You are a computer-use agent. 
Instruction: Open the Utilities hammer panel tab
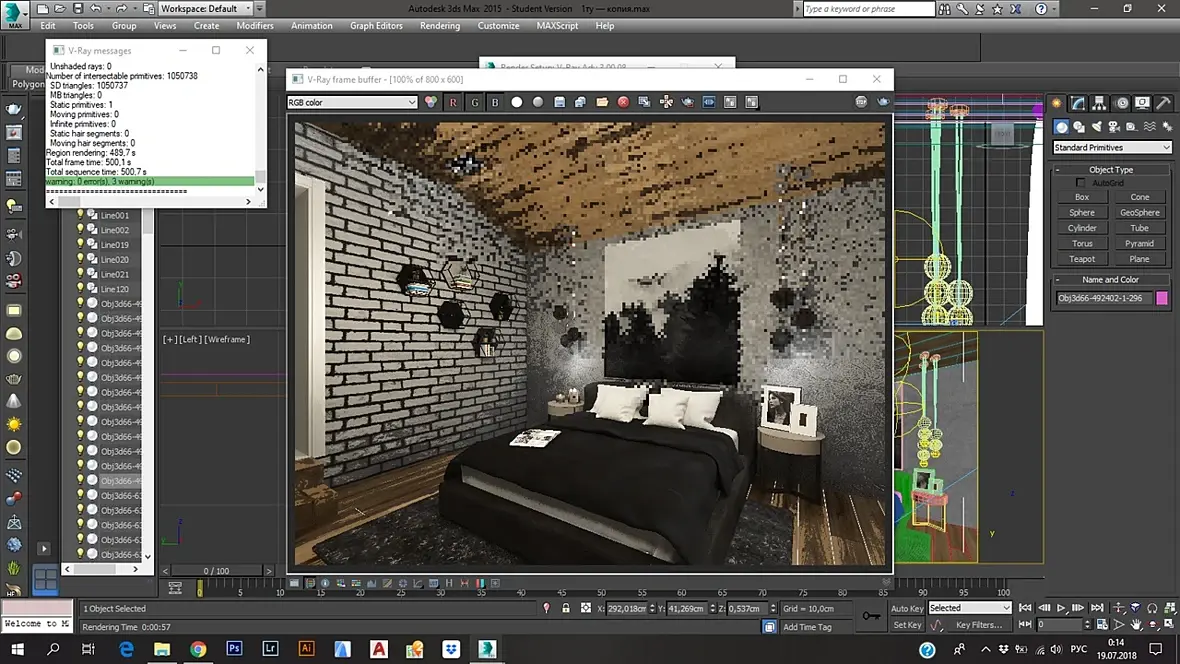click(1163, 103)
